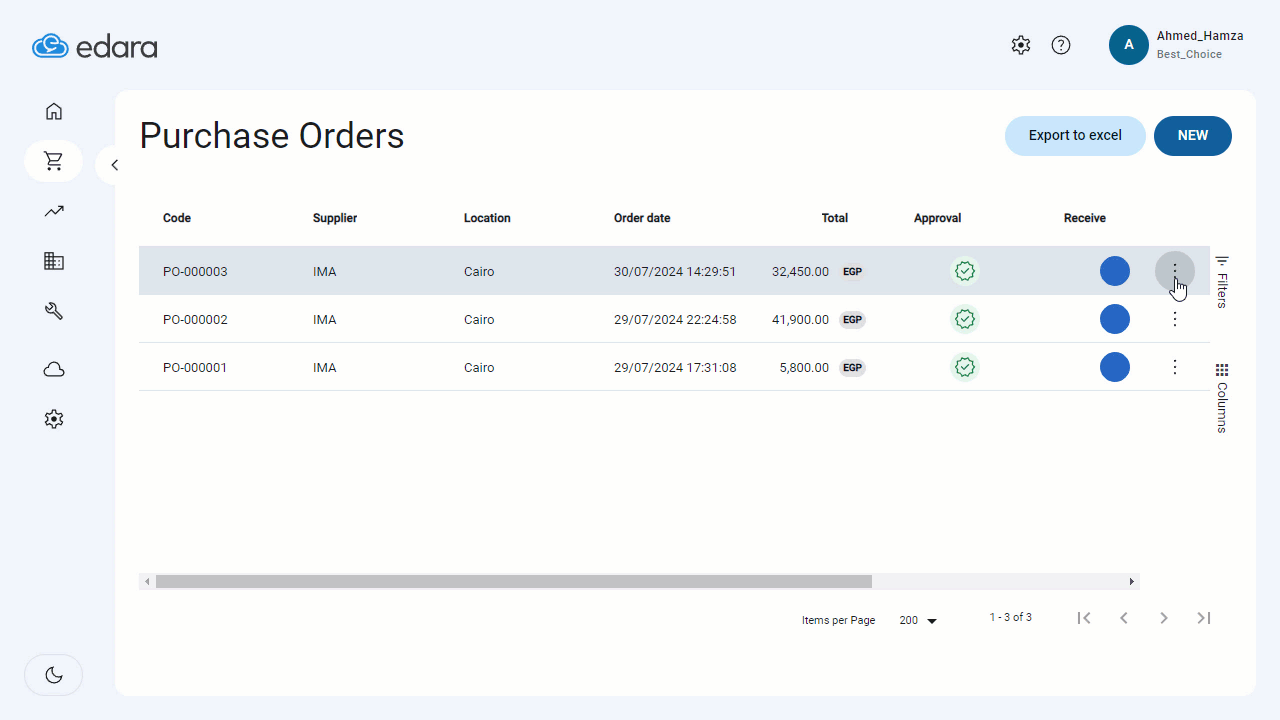The width and height of the screenshot is (1280, 720).
Task: Click receive status circle for PO-000003
Action: (x=1115, y=271)
